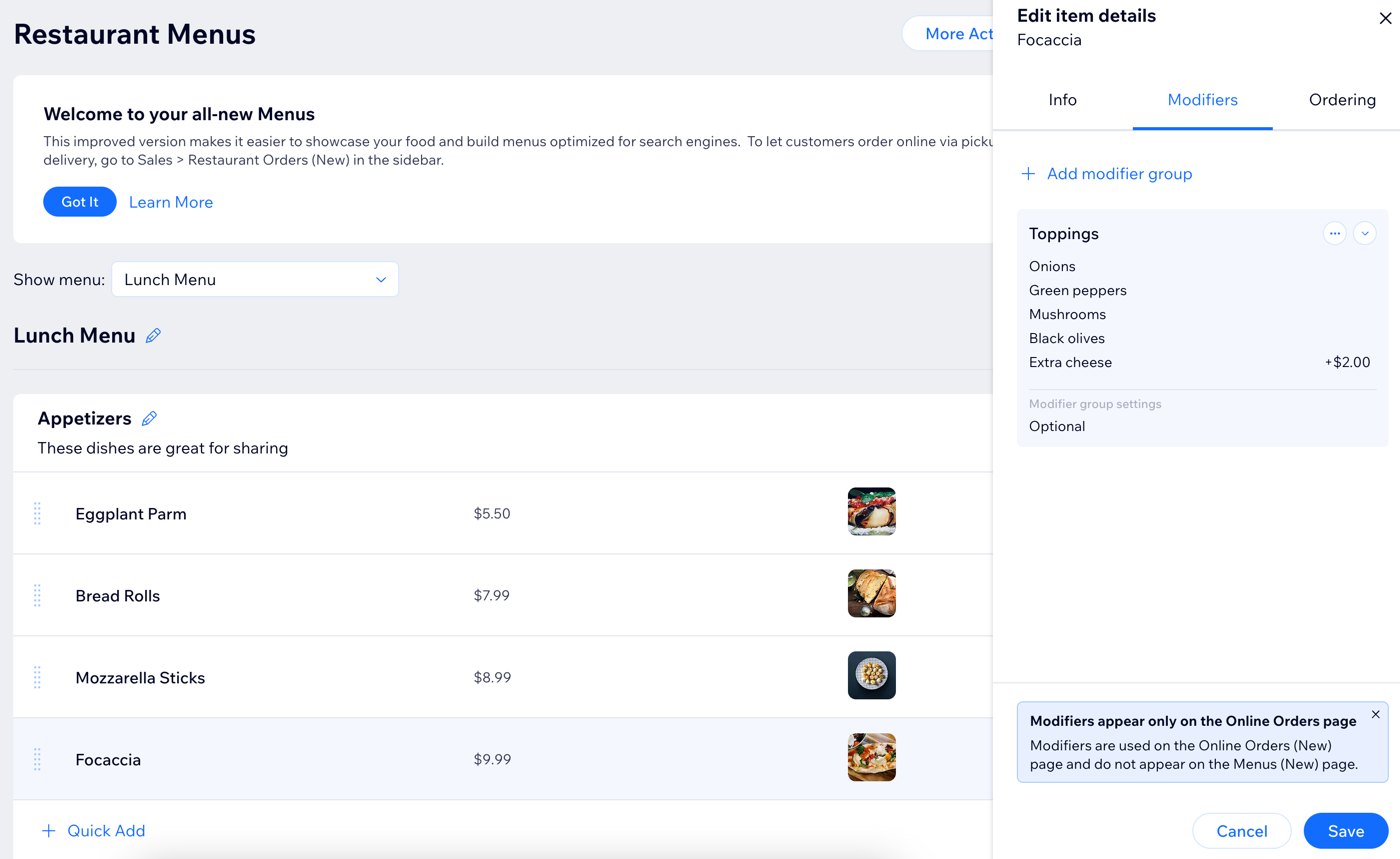Switch to the Ordering tab

pos(1342,100)
